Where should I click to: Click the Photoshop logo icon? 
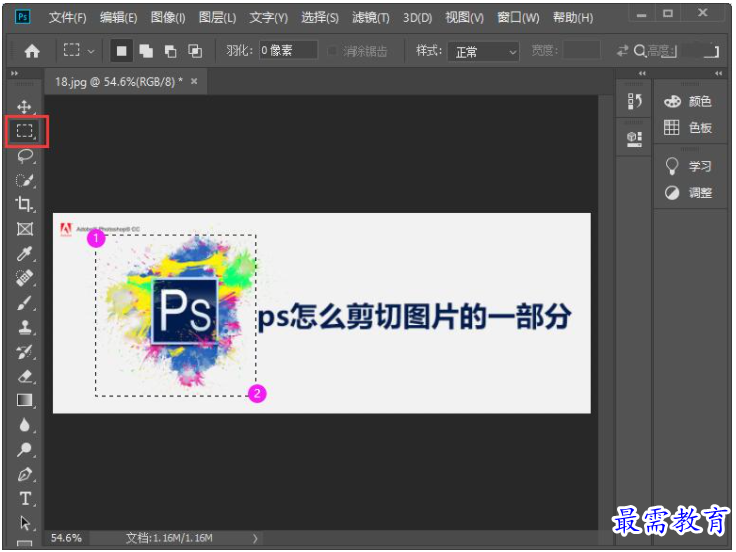23,17
